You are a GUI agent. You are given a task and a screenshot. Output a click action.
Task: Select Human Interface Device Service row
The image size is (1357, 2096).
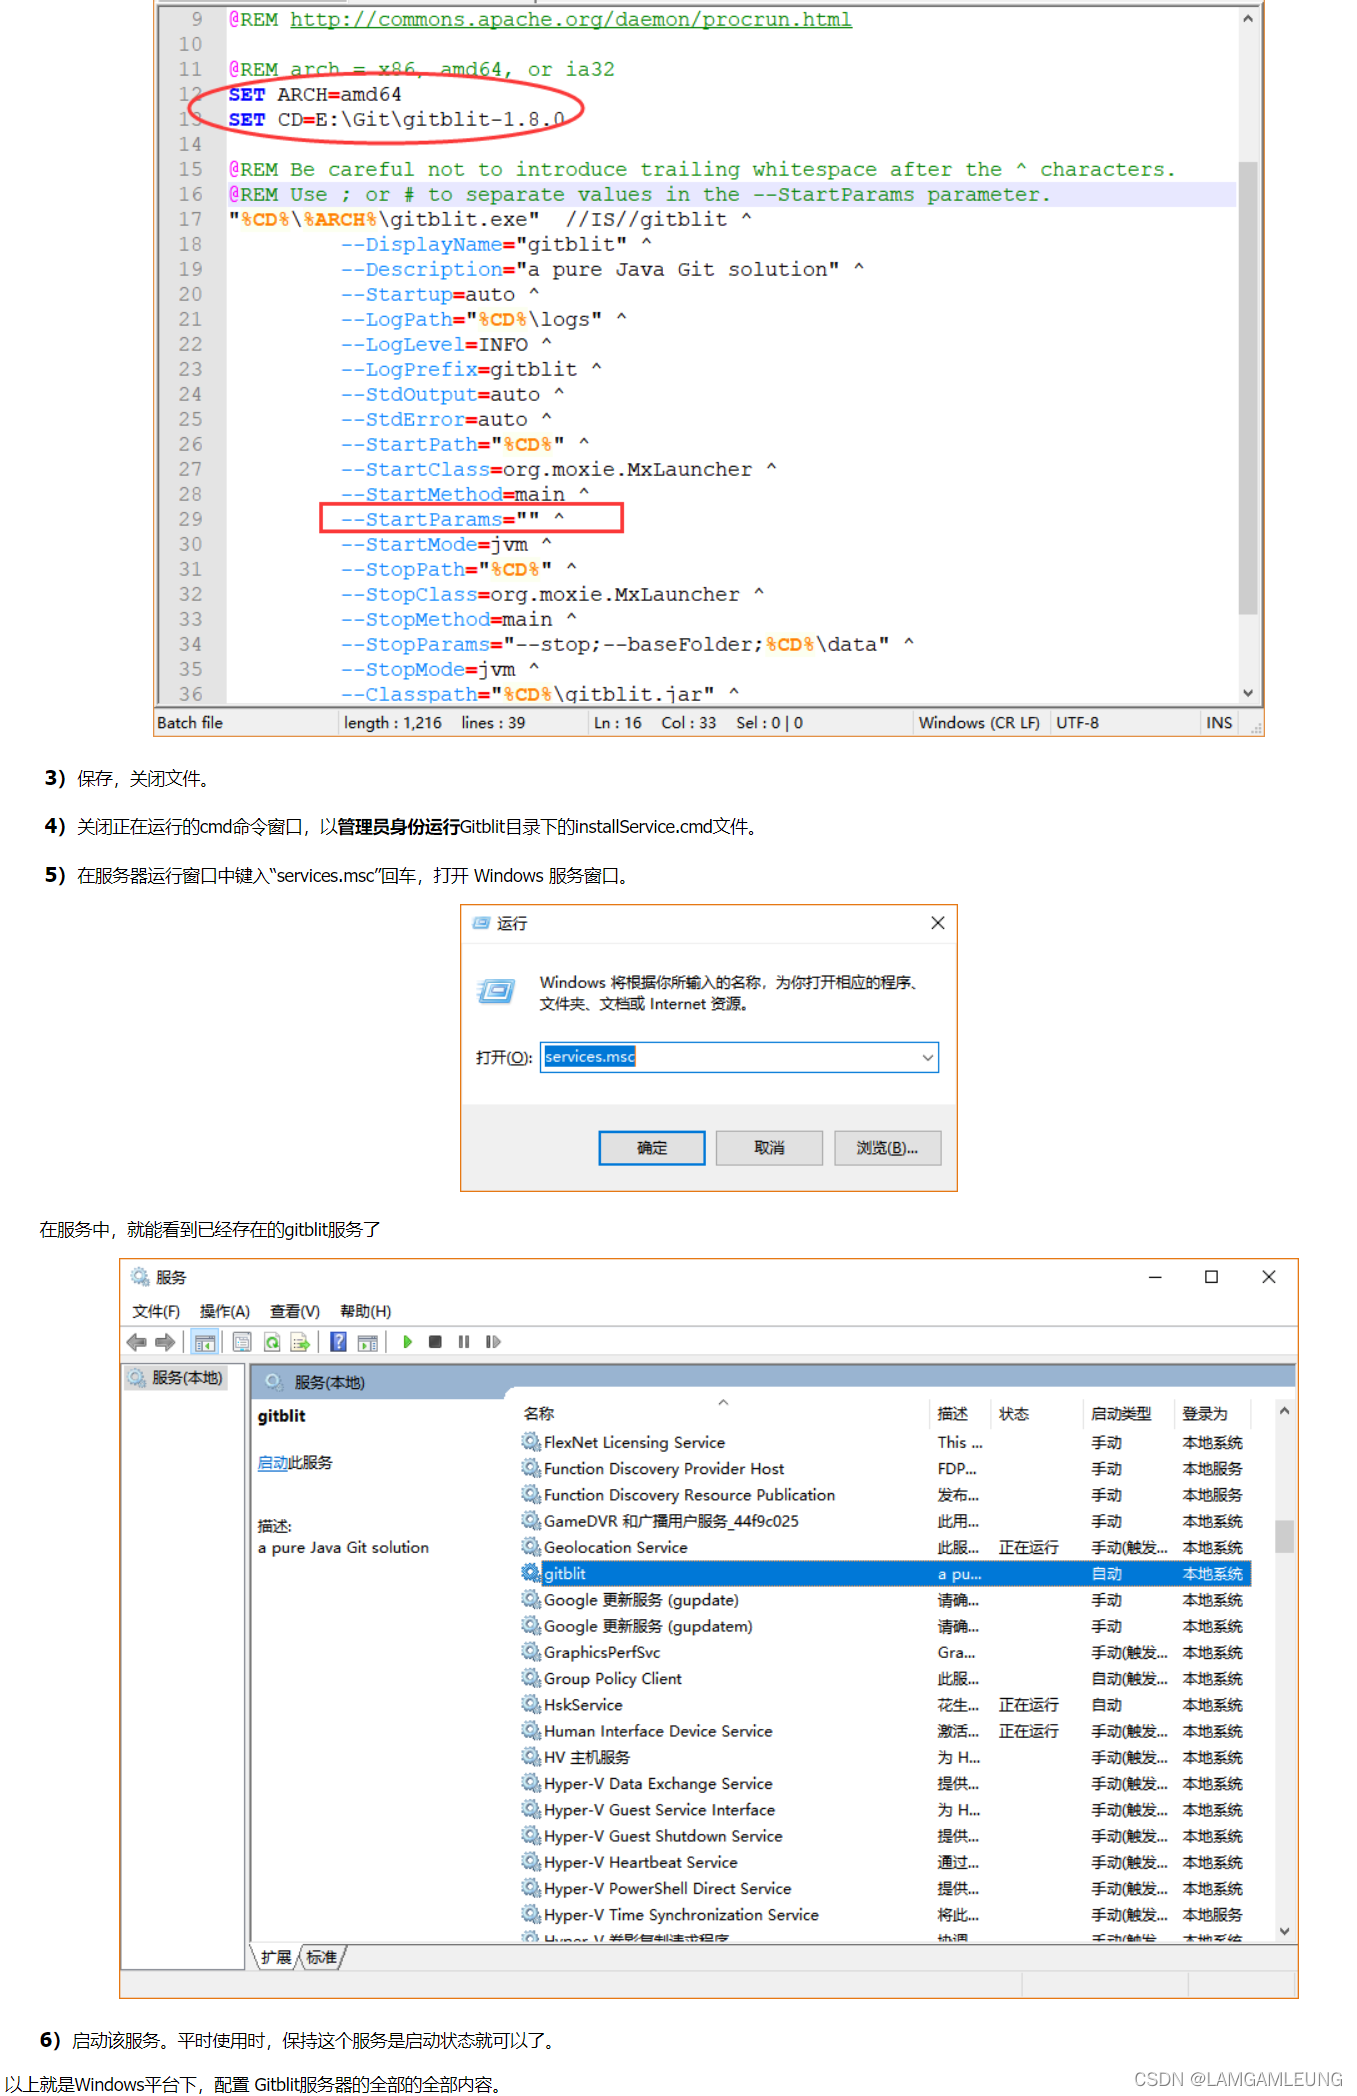pyautogui.click(x=885, y=1731)
